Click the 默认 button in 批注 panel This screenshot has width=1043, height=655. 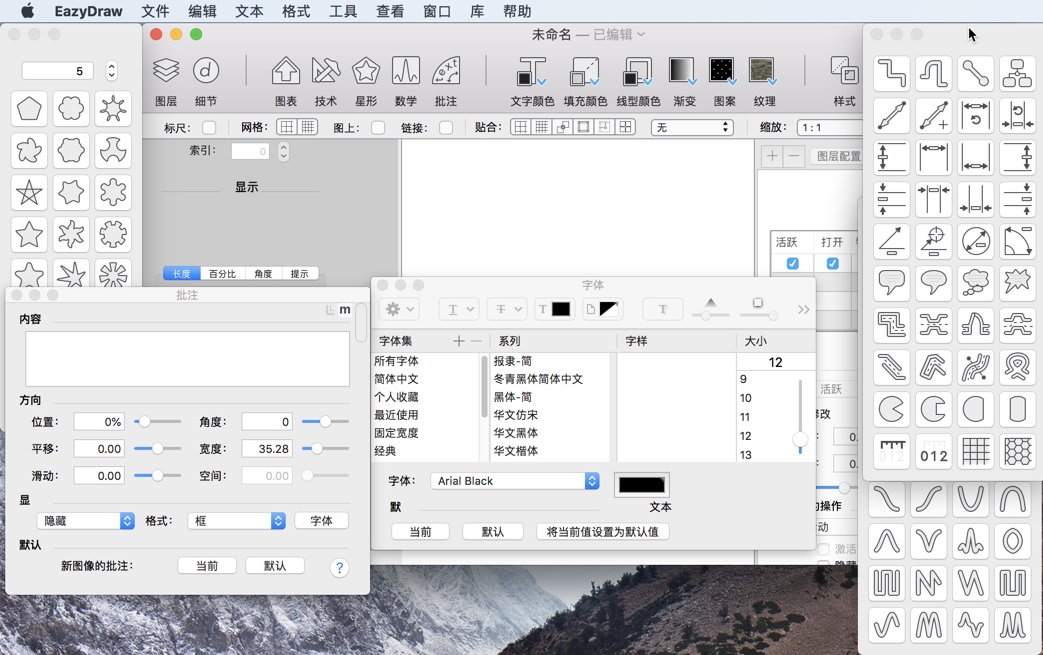(x=275, y=566)
